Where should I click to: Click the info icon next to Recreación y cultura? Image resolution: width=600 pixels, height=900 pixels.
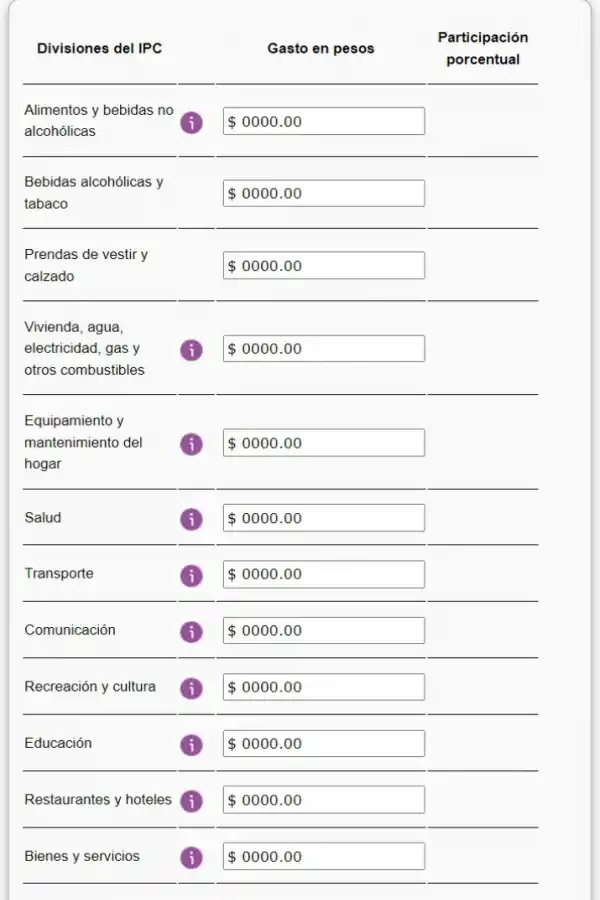tap(191, 688)
